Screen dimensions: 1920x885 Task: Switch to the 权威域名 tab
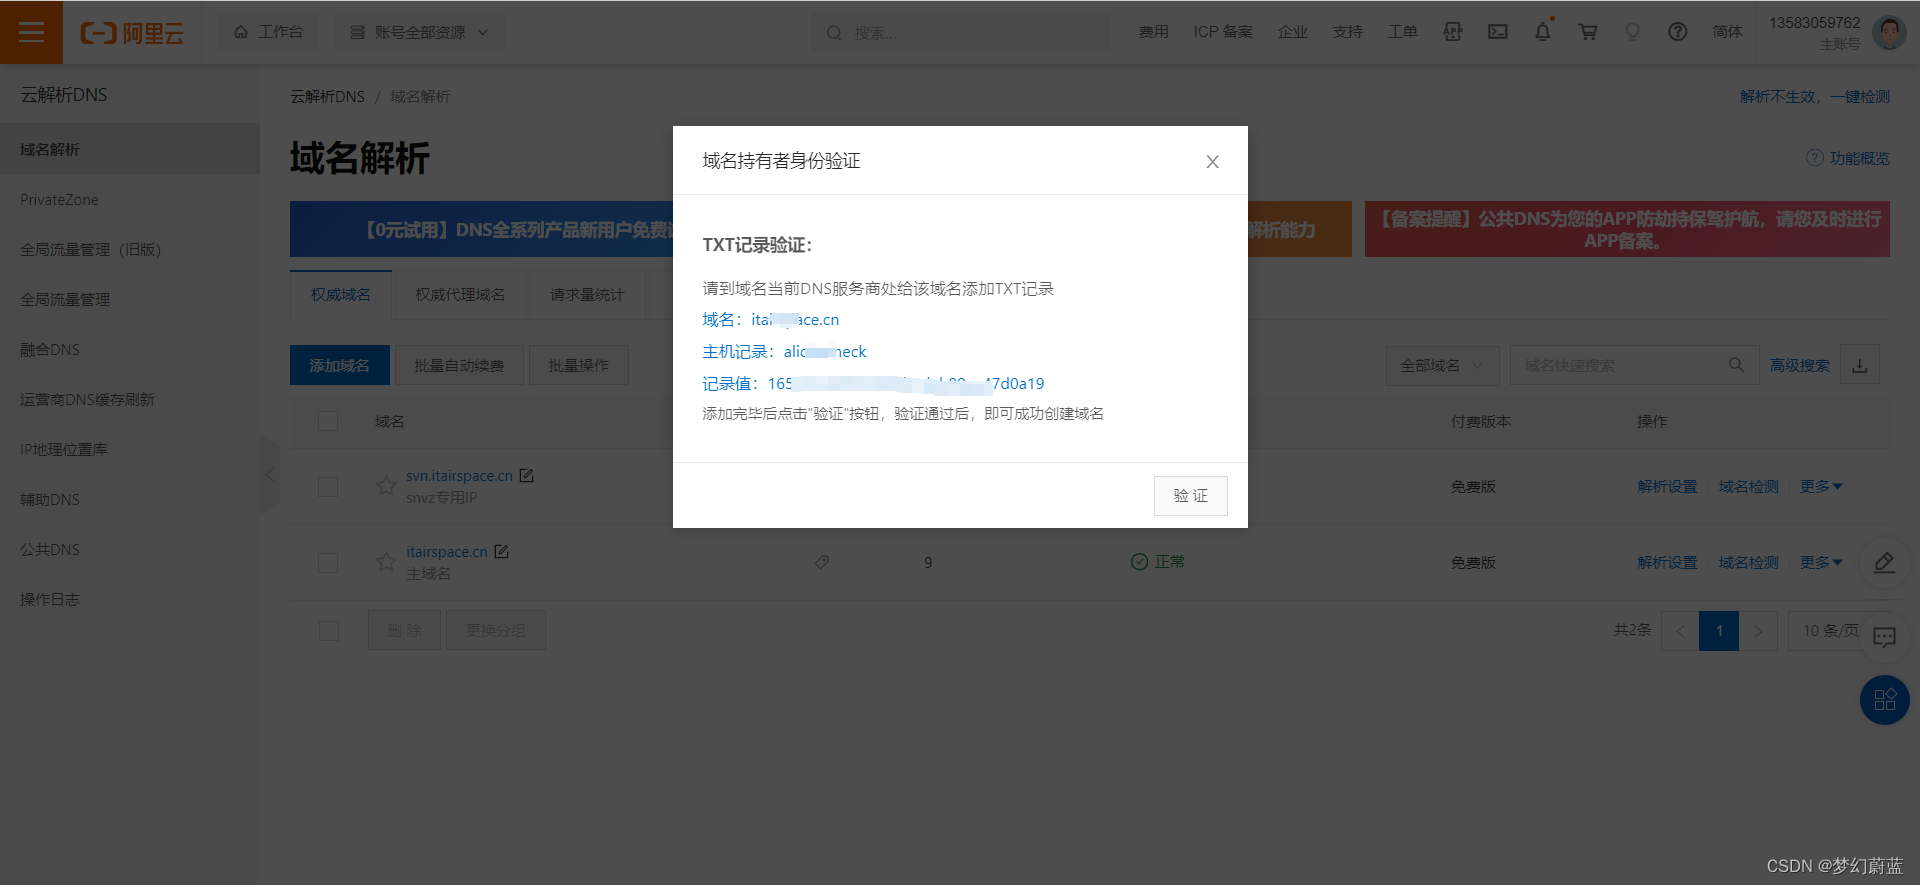coord(340,294)
